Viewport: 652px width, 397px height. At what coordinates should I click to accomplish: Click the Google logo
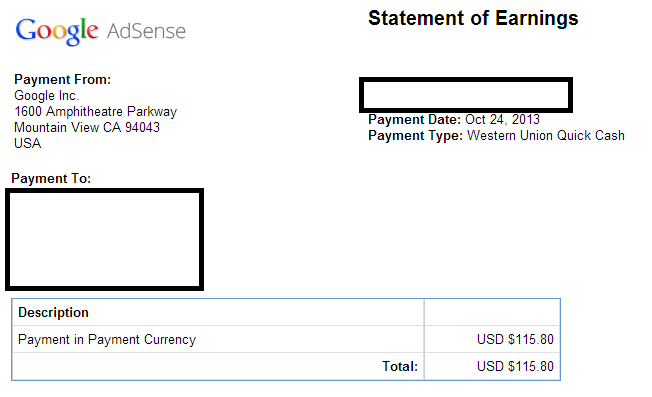(57, 31)
